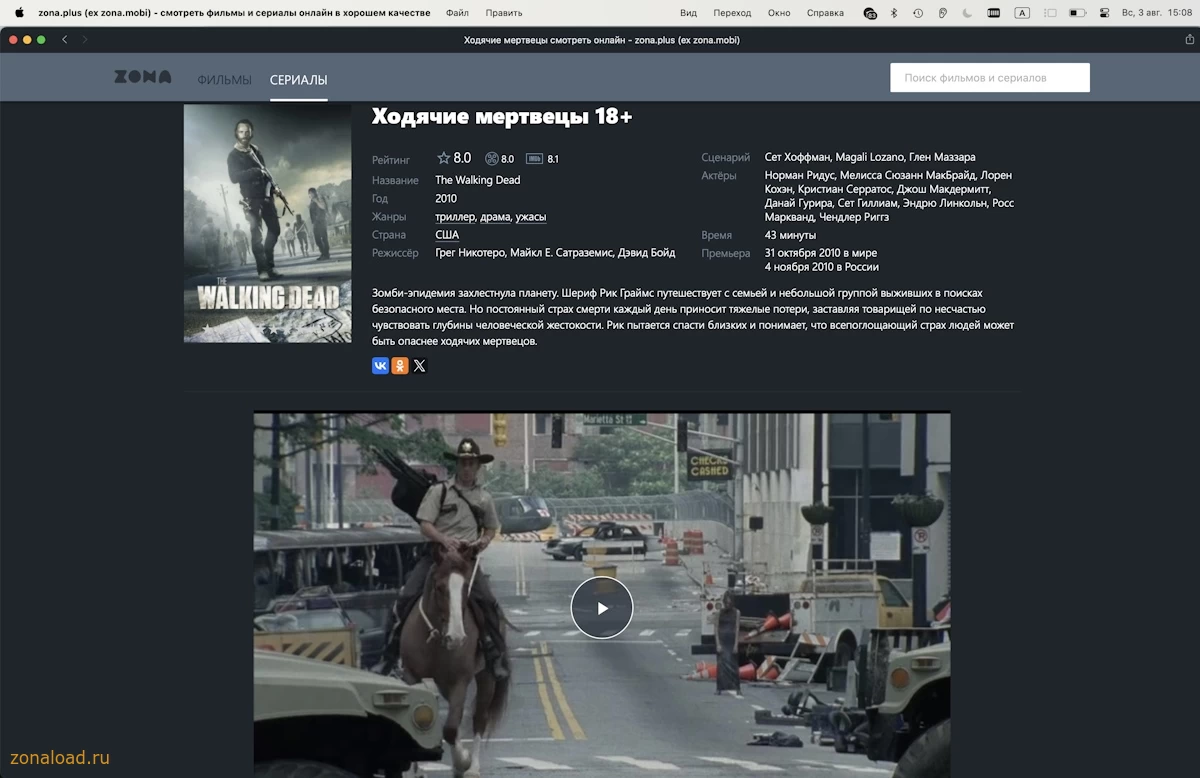Open the zona.plus application menu
Image resolution: width=1200 pixels, height=778 pixels.
click(x=235, y=13)
